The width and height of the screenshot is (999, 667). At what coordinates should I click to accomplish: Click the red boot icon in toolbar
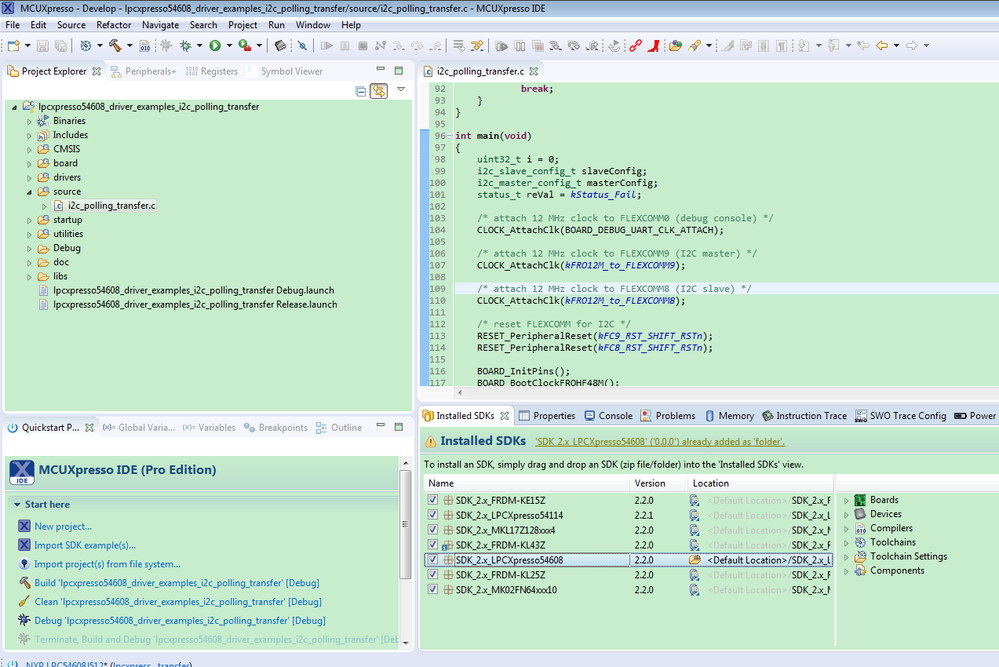[x=653, y=45]
